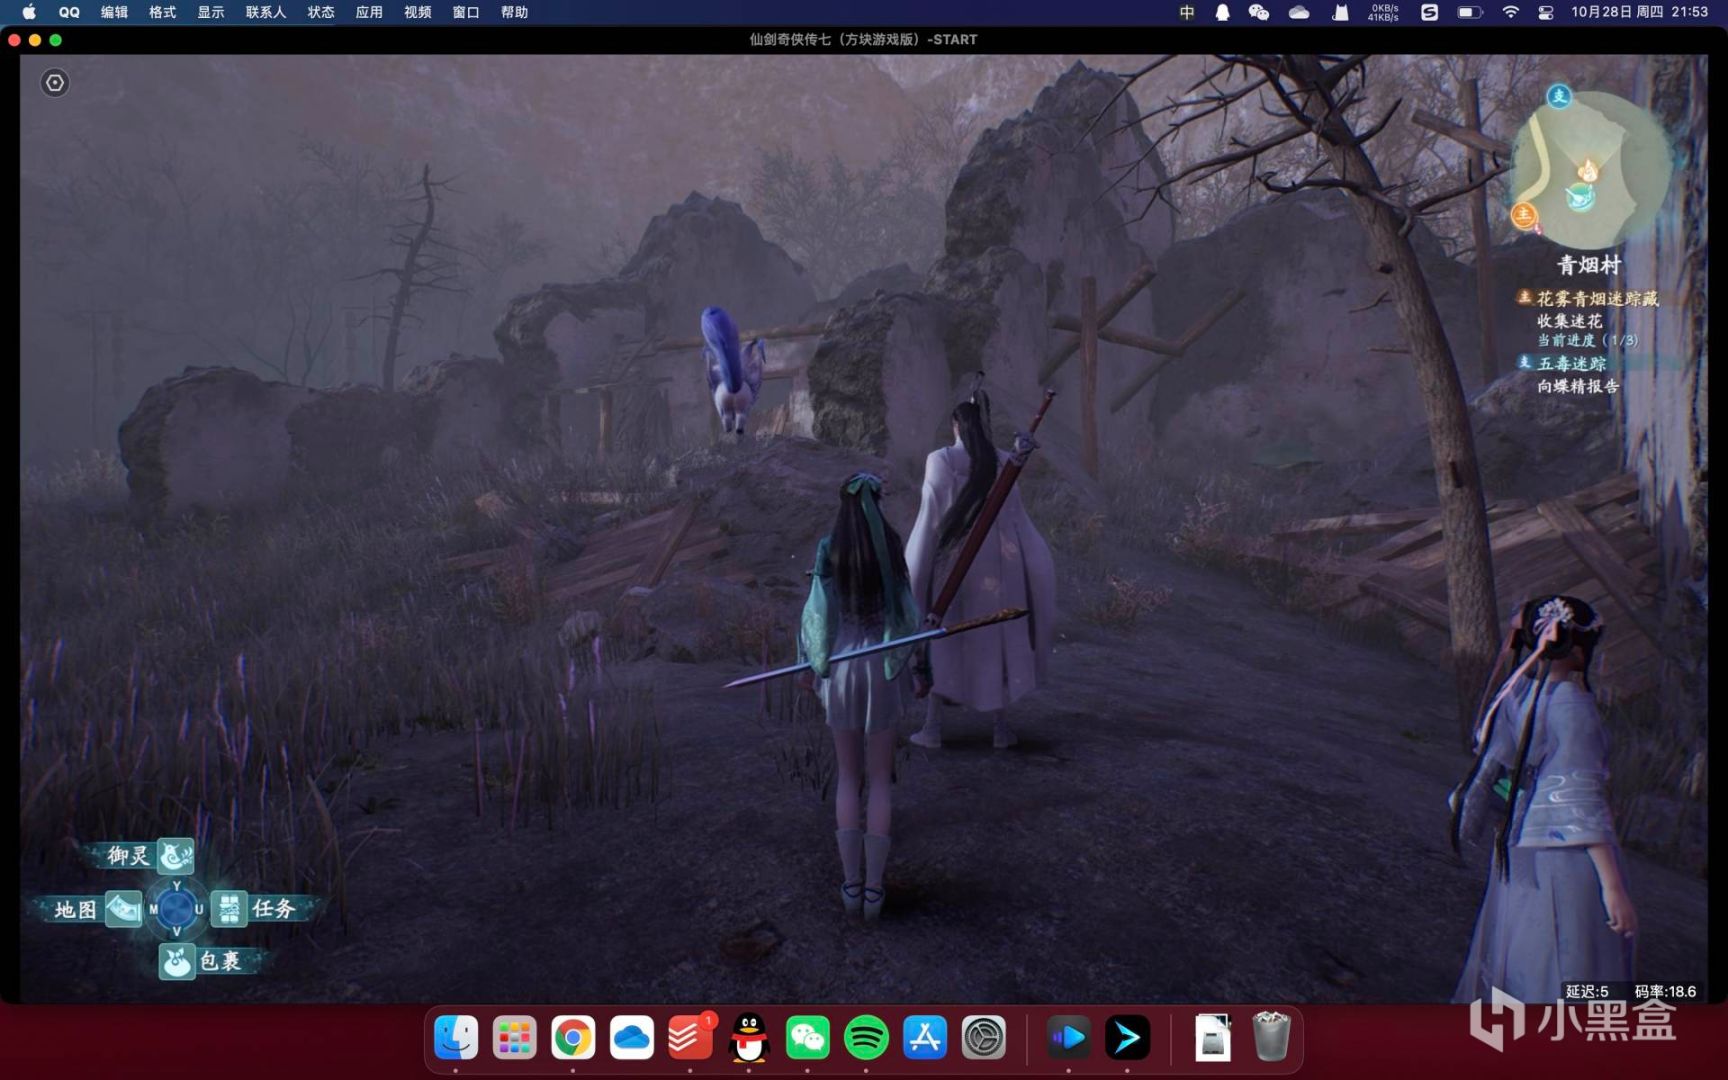Open OneDrive from the Dock
The image size is (1728, 1080).
point(632,1038)
